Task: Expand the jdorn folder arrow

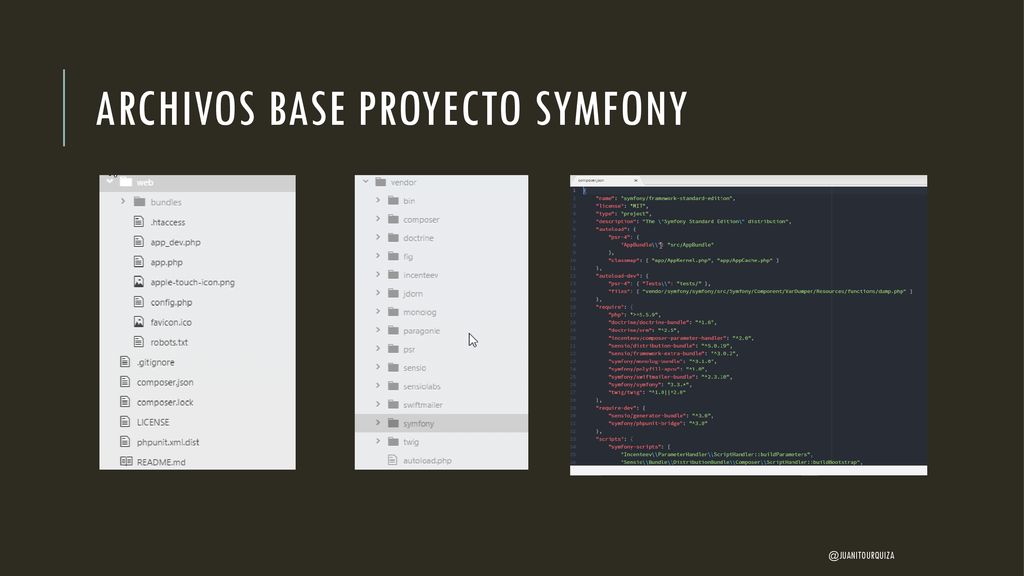Action: pos(378,293)
